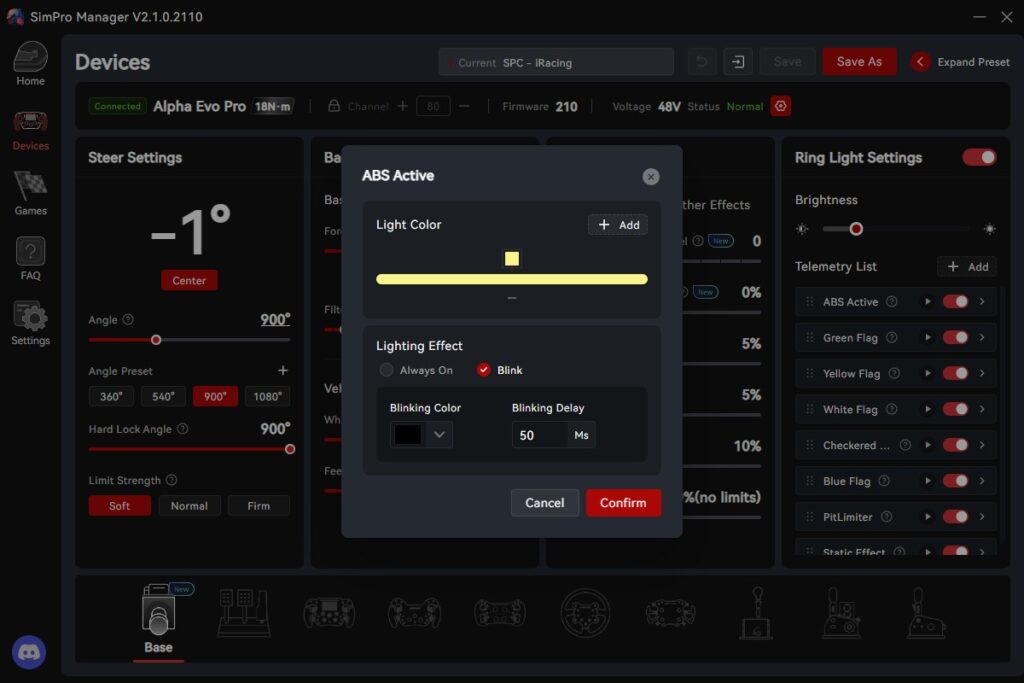Click the import preset icon

point(738,62)
